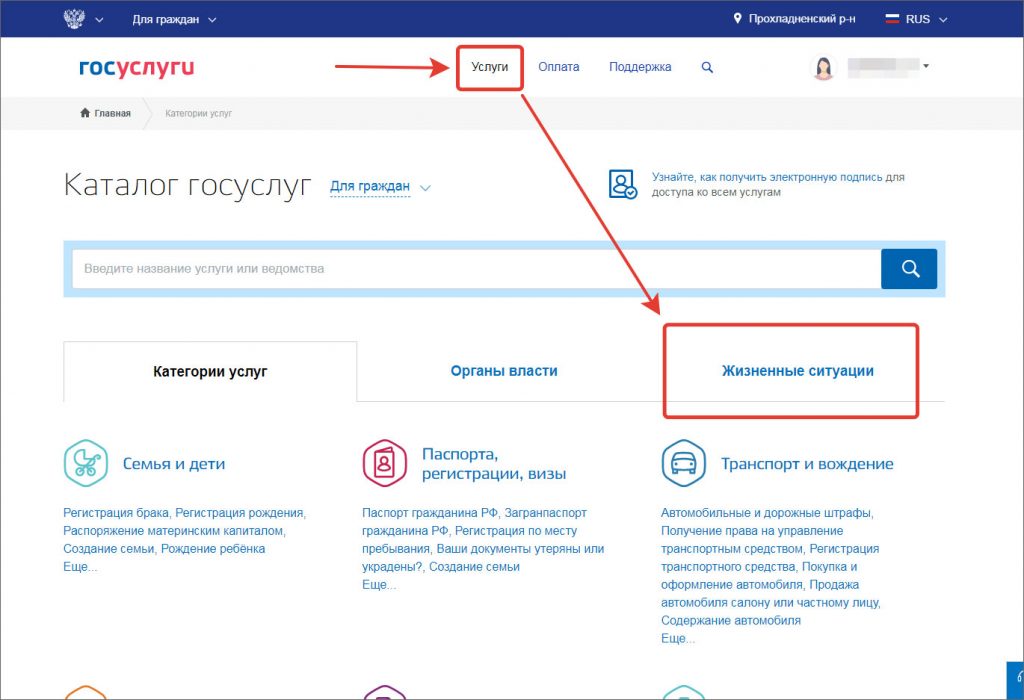Open the "Услуги" menu item

click(490, 67)
